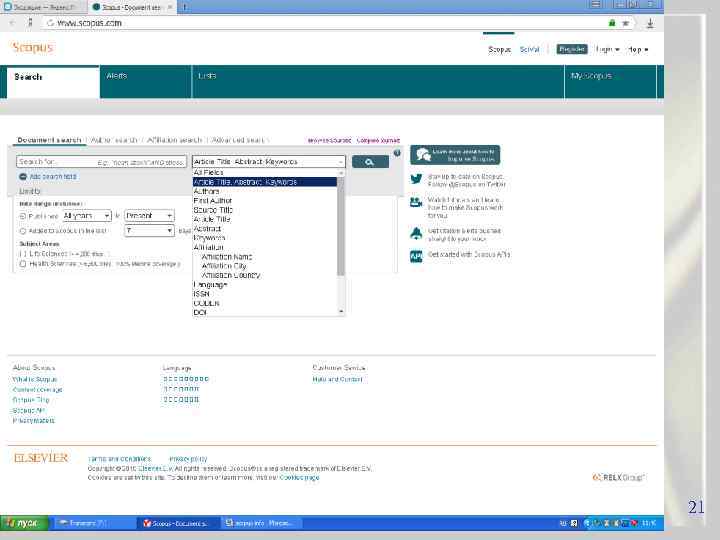Select the Added to Scopus in last radio button
Screen dimensions: 720x540
[x=22, y=231]
